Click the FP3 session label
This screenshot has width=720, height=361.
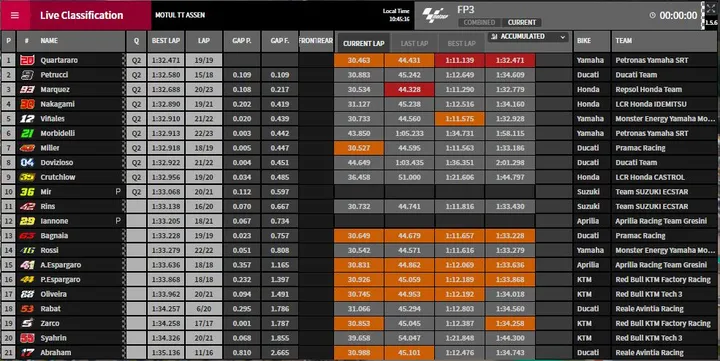(466, 10)
